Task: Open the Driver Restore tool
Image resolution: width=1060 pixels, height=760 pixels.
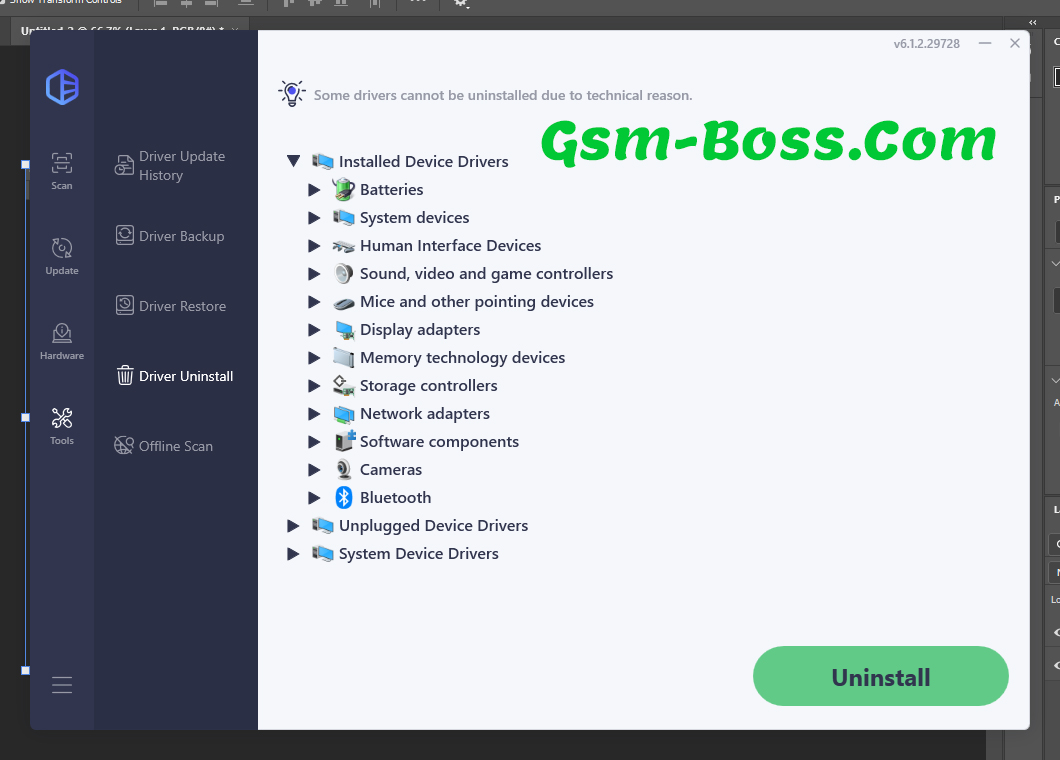Action: [170, 306]
